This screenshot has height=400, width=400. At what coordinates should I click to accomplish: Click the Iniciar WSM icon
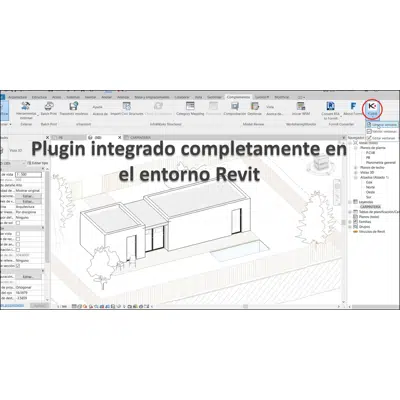coord(301,107)
